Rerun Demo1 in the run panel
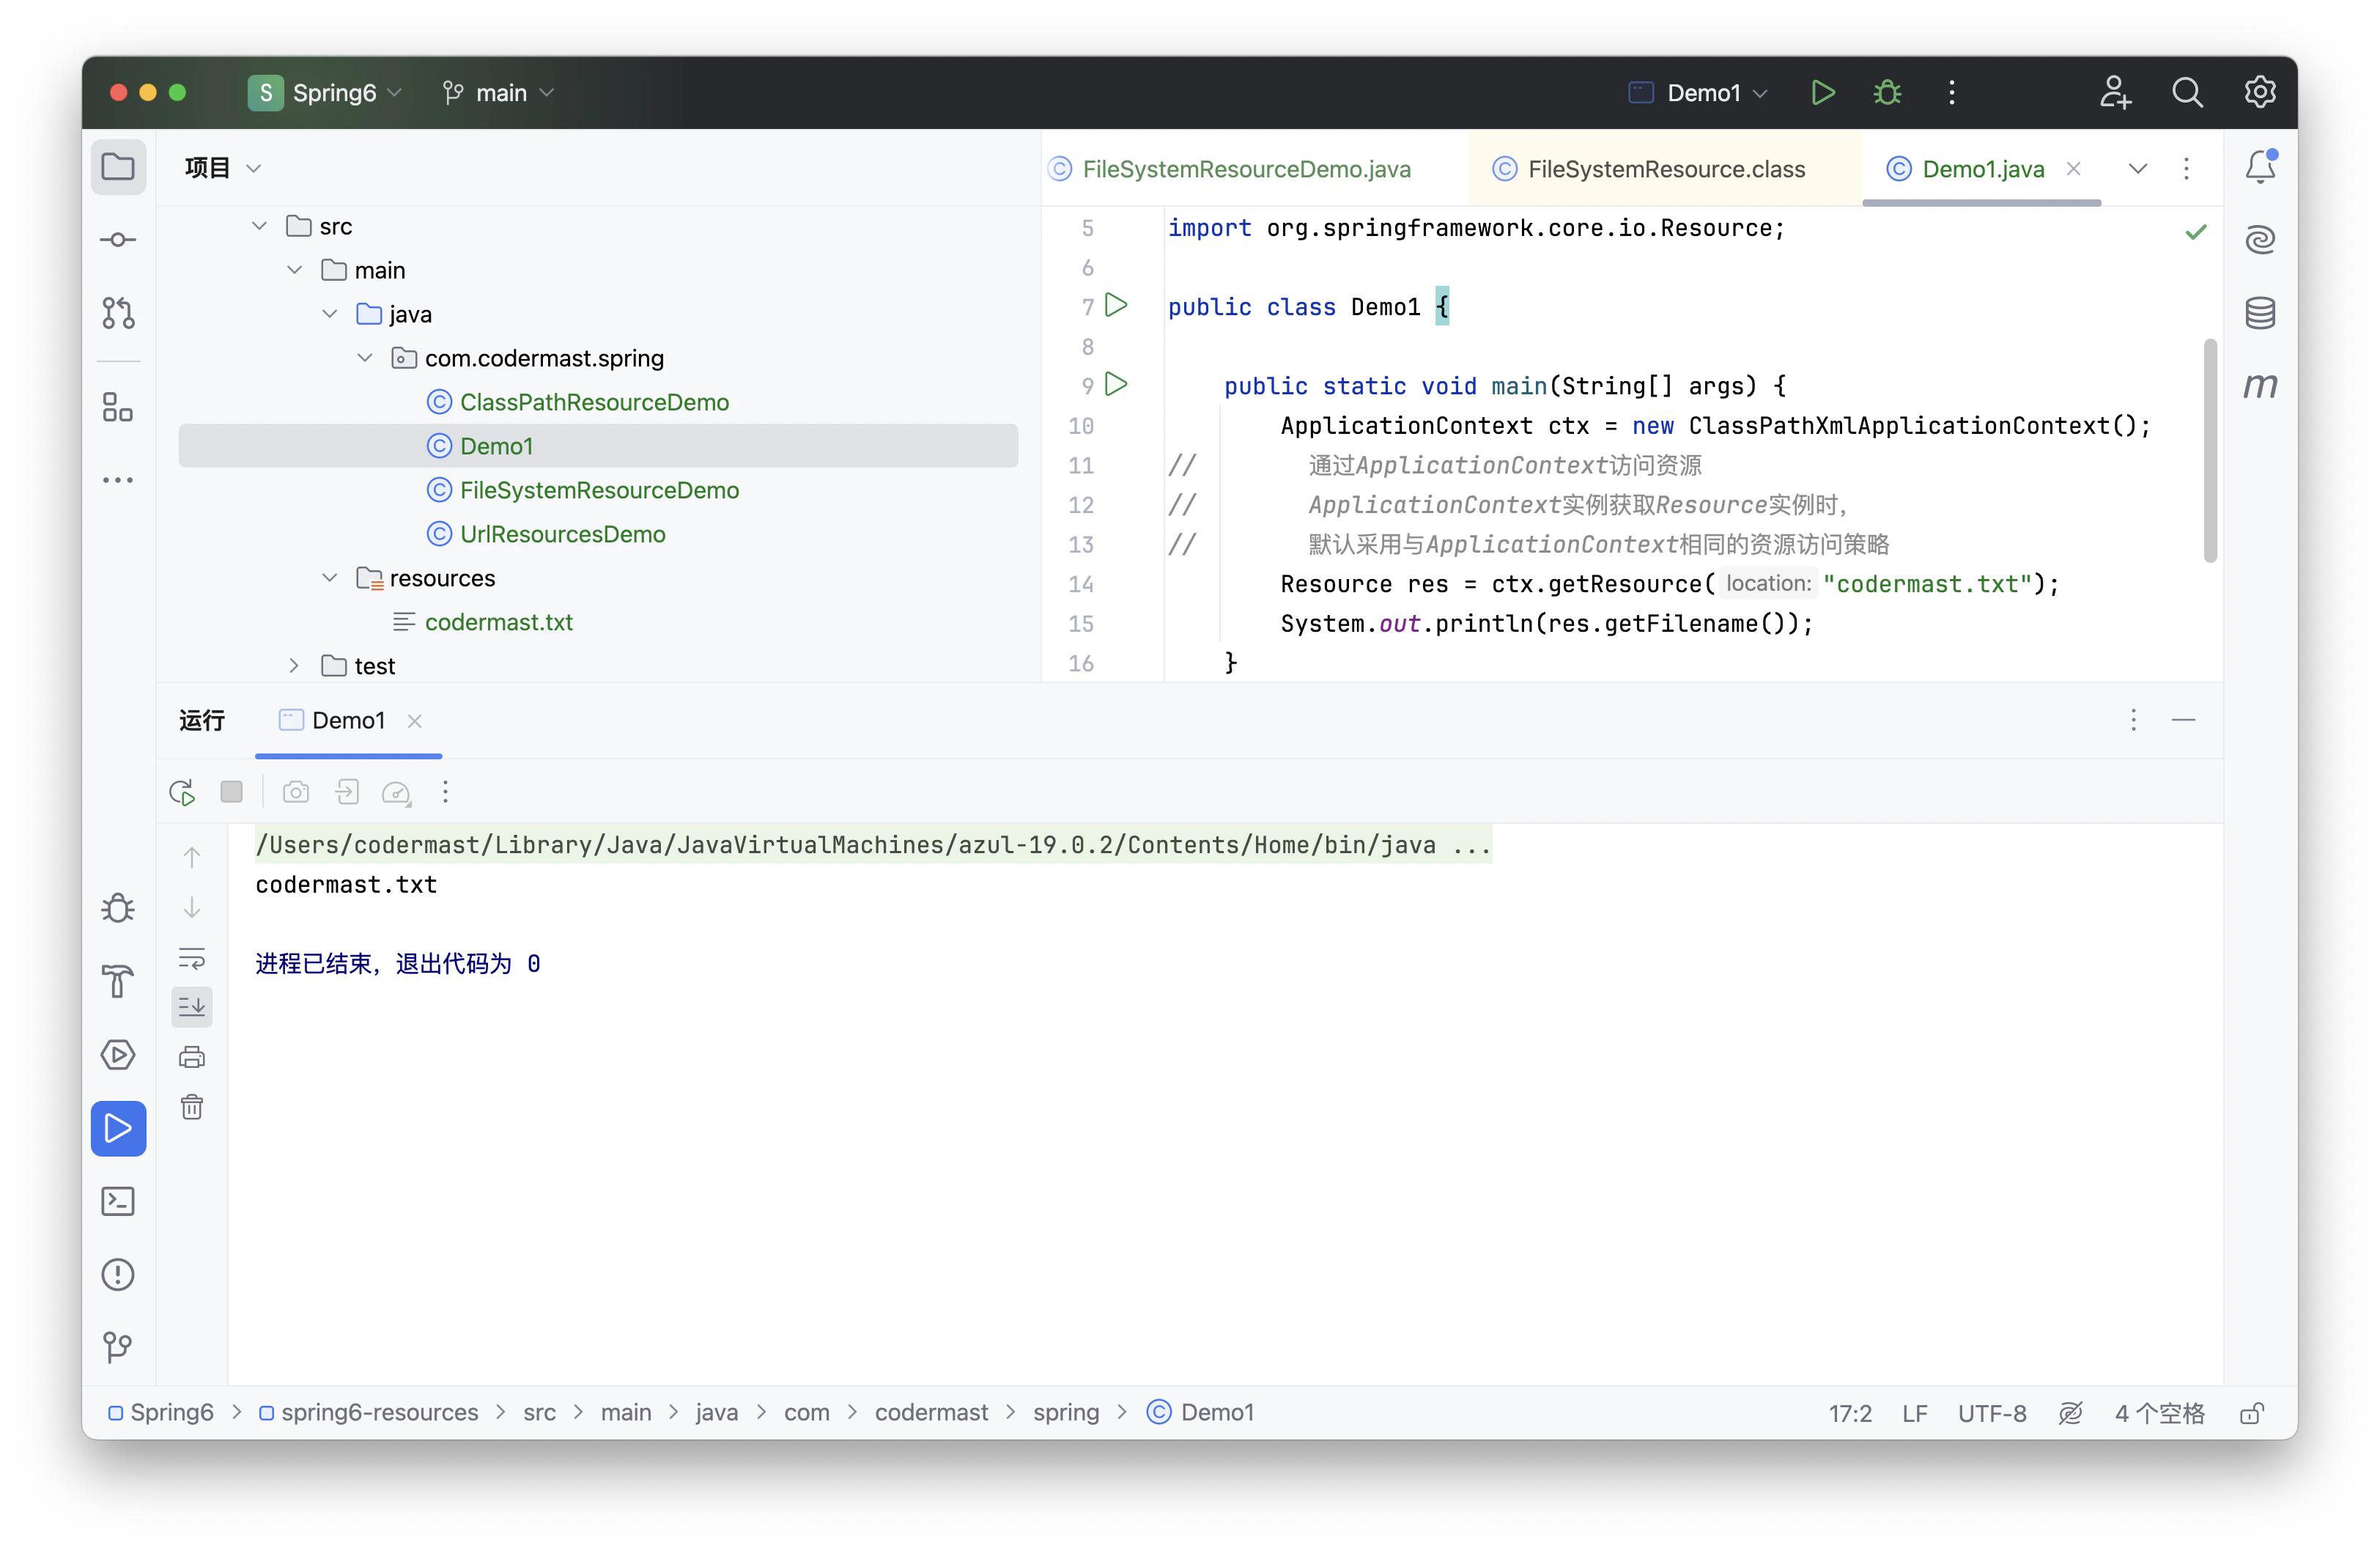Image resolution: width=2380 pixels, height=1548 pixels. 182,793
